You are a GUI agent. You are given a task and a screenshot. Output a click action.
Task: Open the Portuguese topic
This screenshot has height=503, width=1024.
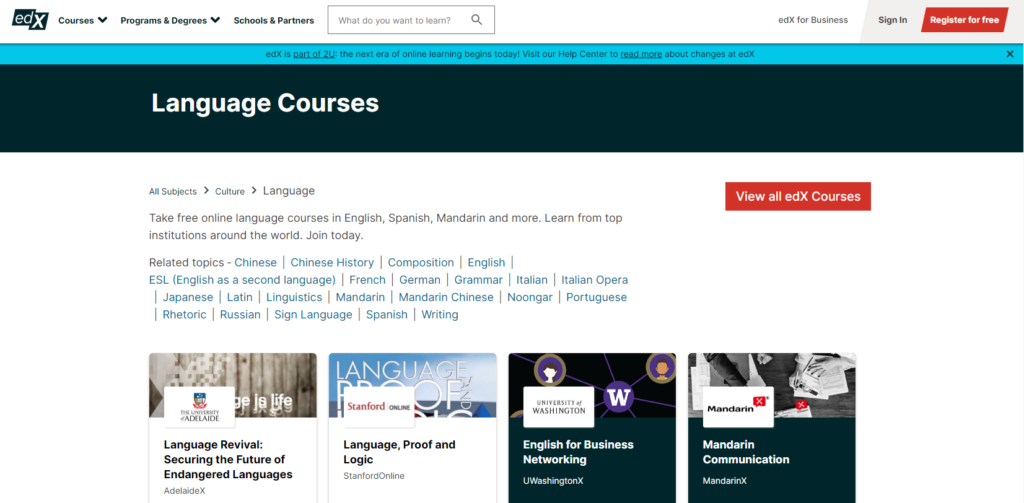coord(596,297)
